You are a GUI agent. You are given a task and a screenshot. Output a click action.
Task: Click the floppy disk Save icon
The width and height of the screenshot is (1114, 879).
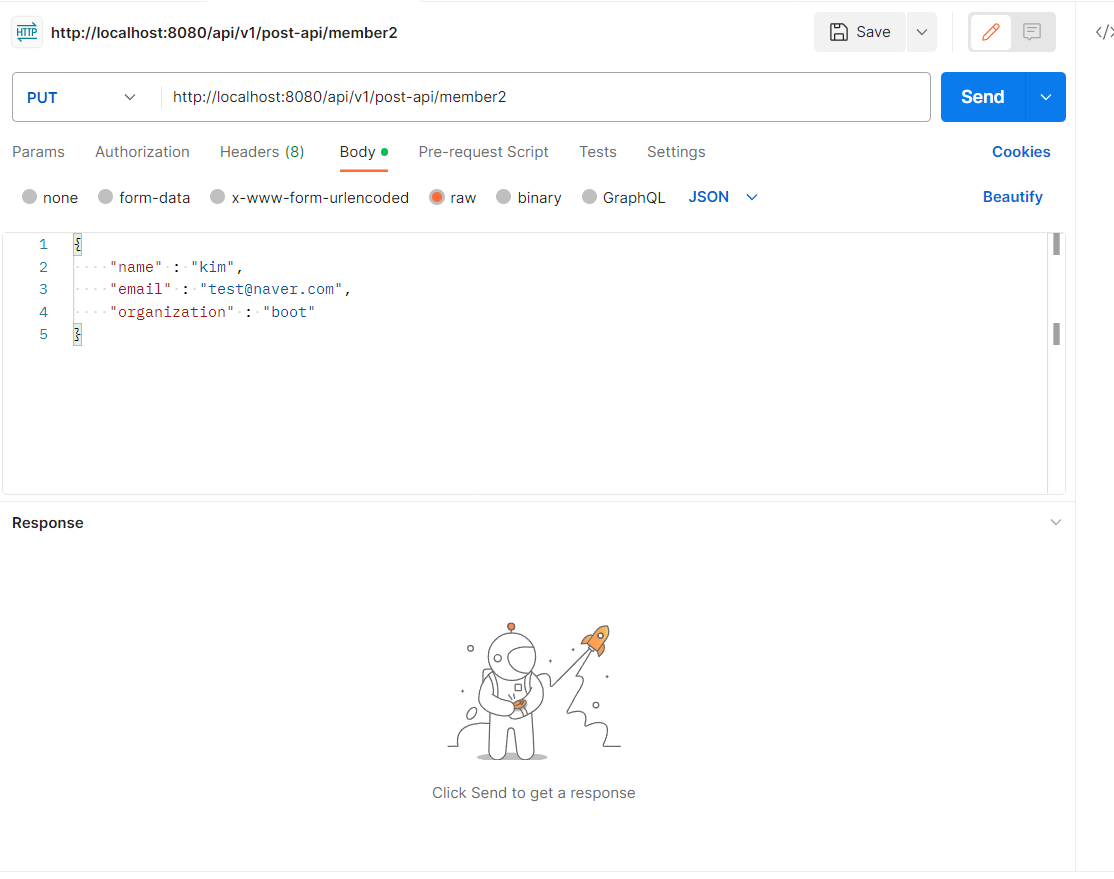(x=838, y=32)
